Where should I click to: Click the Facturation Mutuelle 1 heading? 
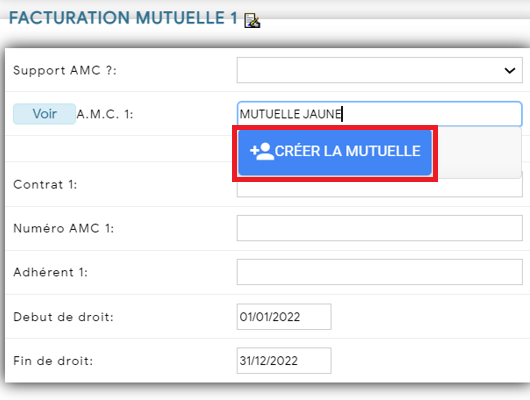click(x=123, y=18)
